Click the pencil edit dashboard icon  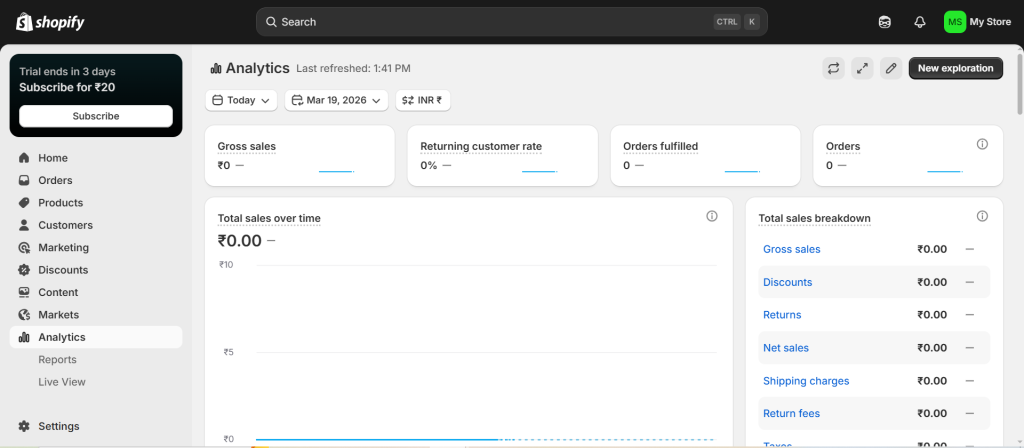pos(891,68)
